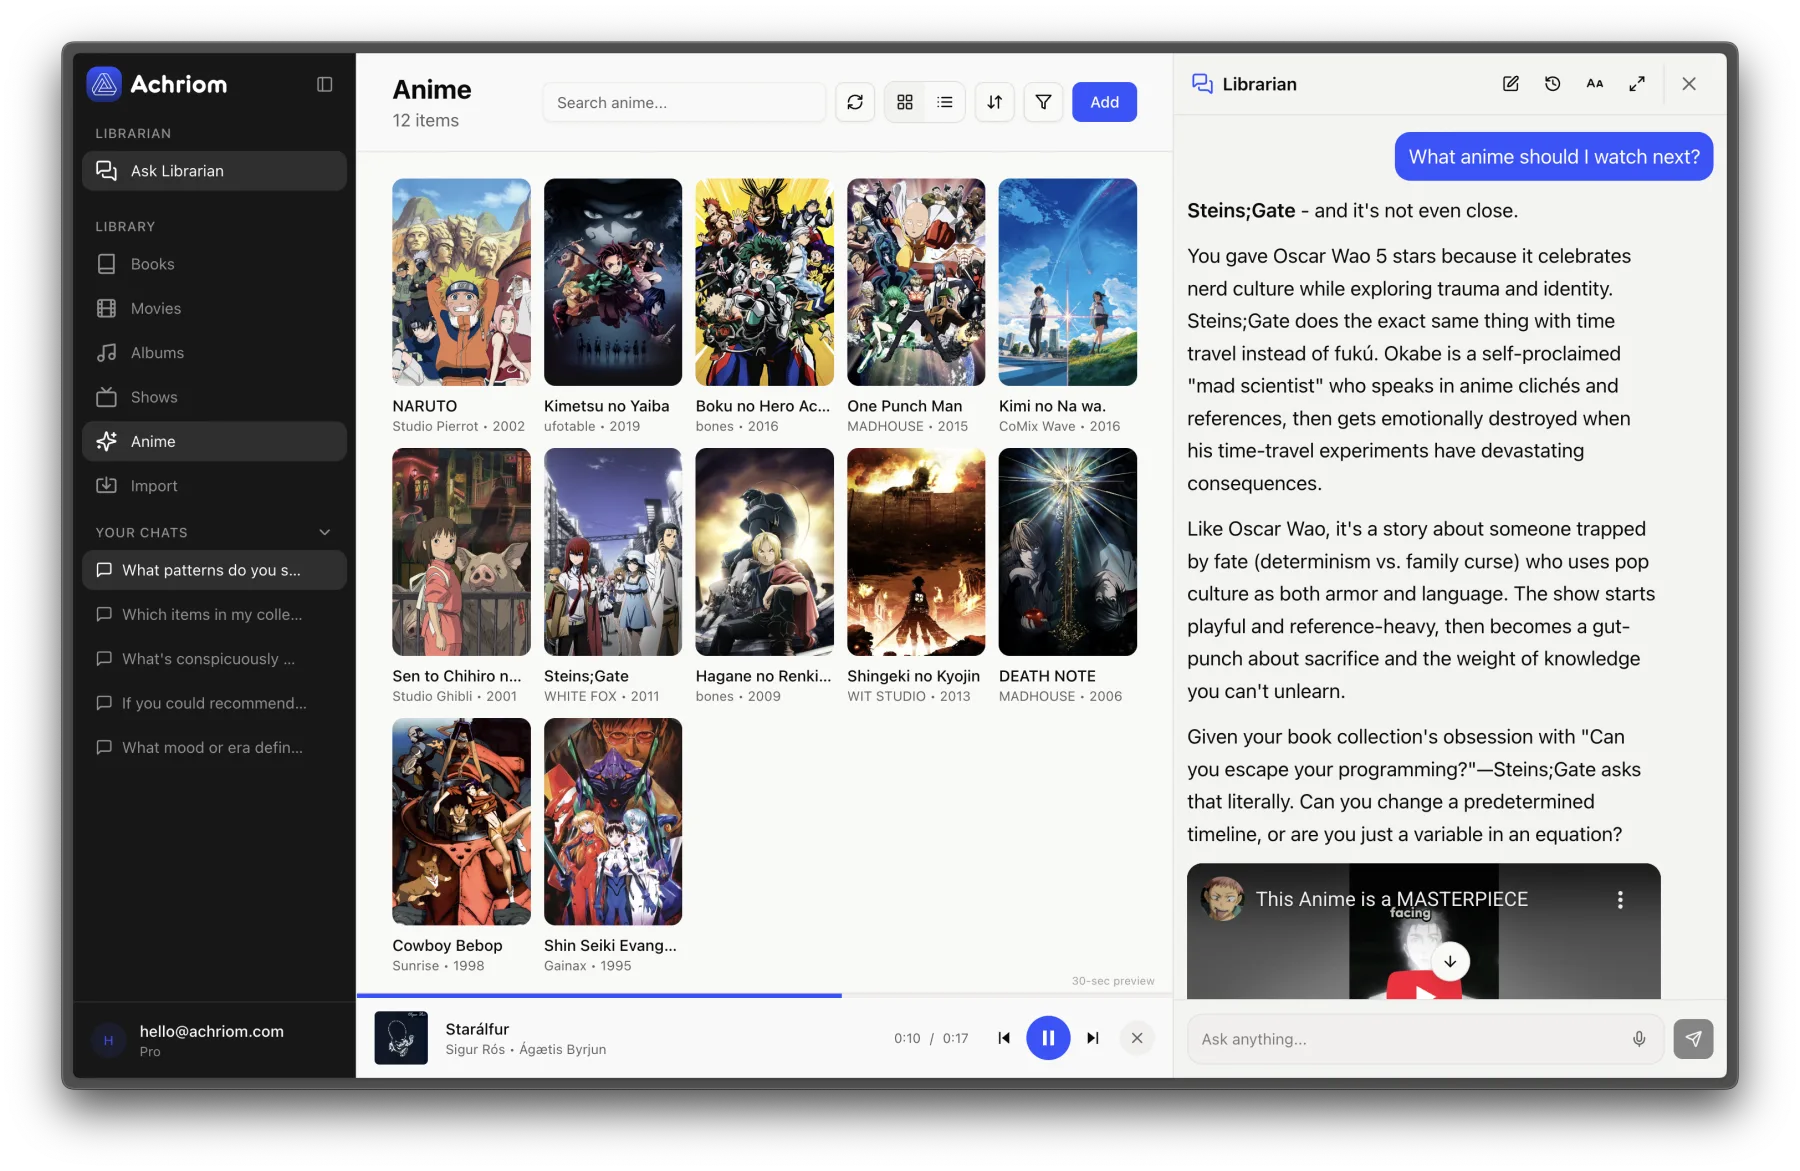The height and width of the screenshot is (1171, 1800).
Task: Switch to list view
Action: point(945,102)
